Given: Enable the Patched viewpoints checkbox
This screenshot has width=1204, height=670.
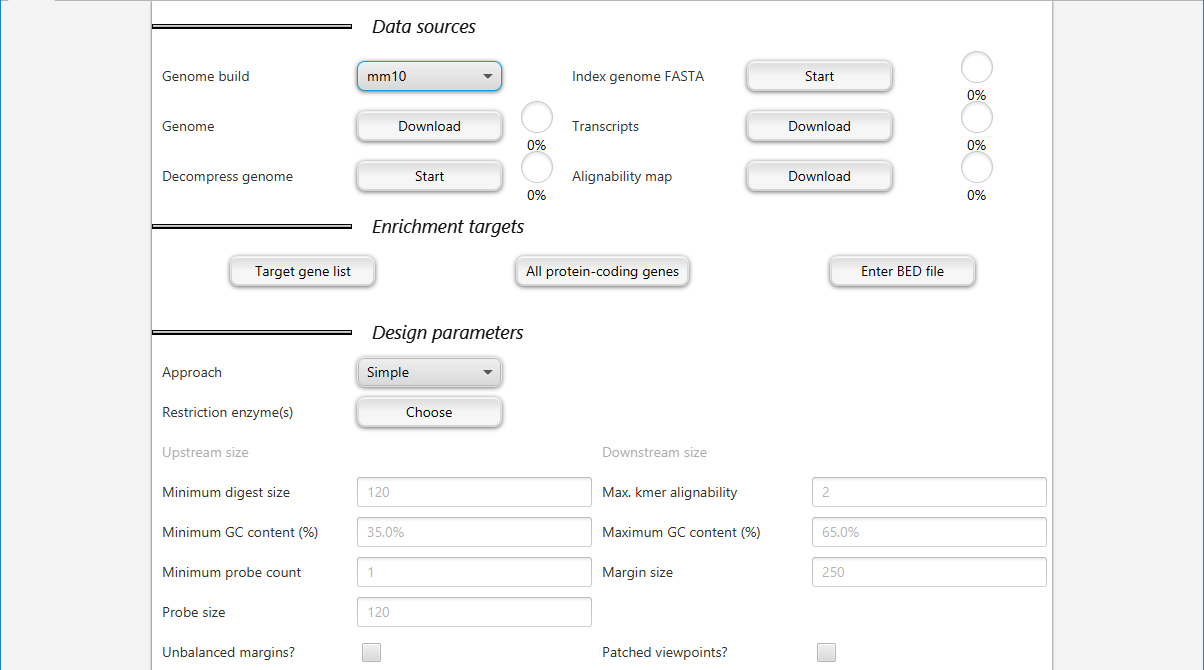Looking at the screenshot, I should (x=826, y=652).
